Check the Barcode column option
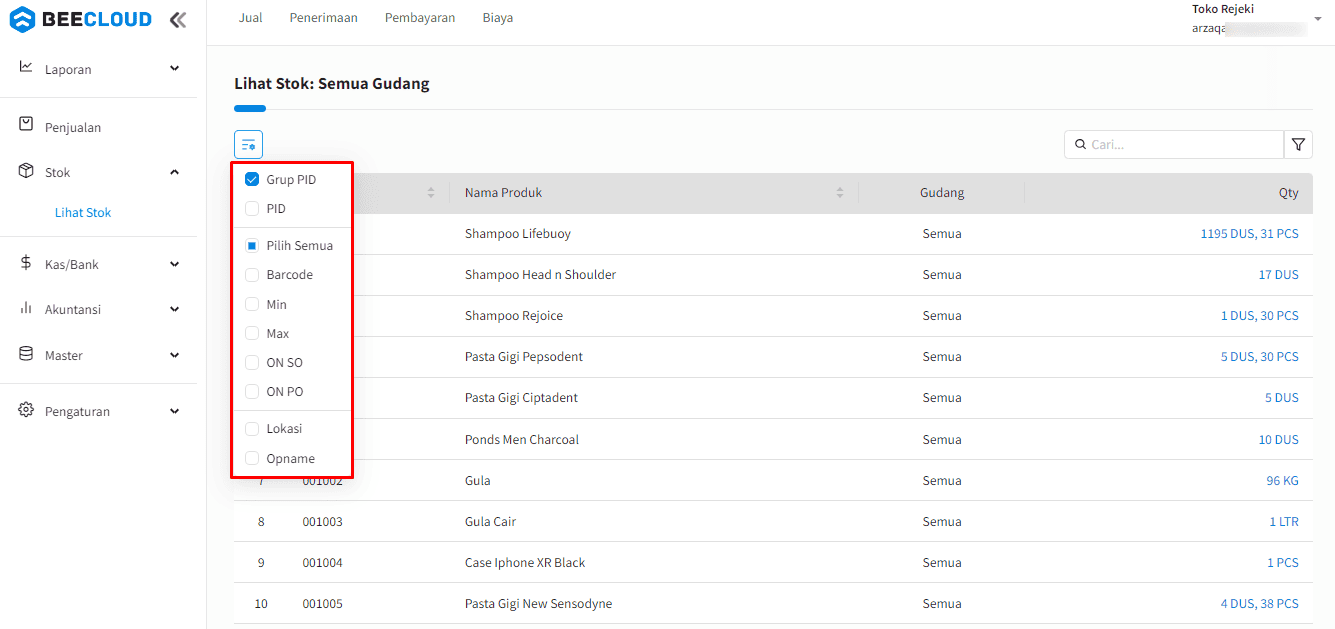Viewport: 1335px width, 629px height. point(252,274)
